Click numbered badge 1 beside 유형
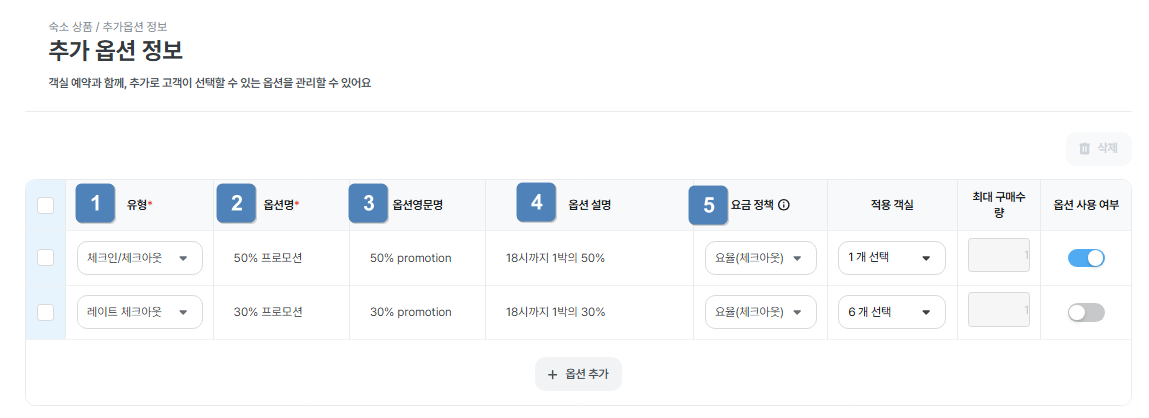 pyautogui.click(x=95, y=204)
